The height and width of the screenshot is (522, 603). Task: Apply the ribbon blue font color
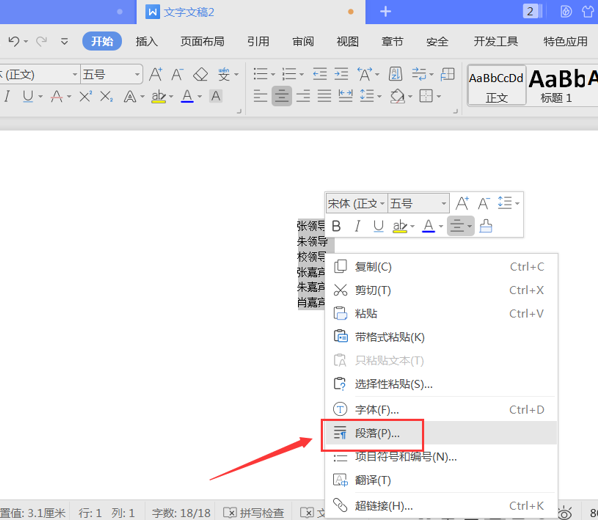pos(187,96)
